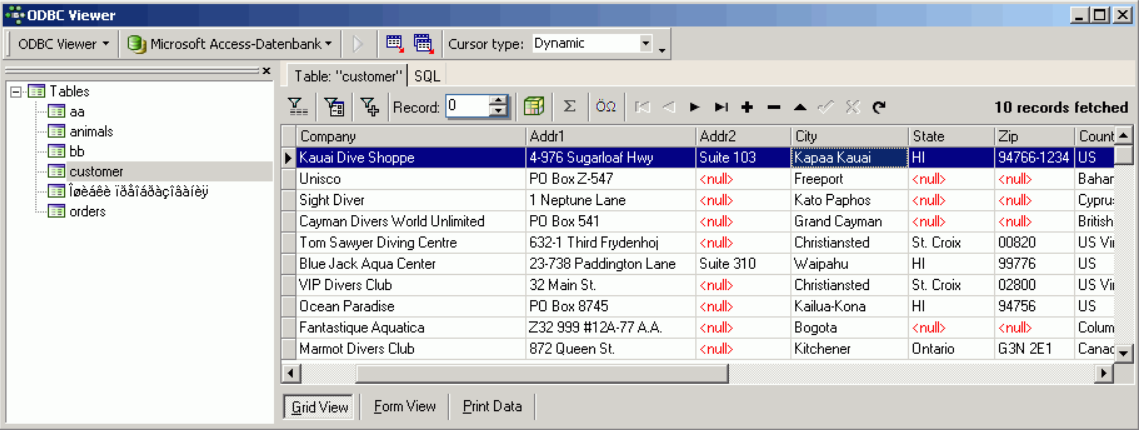Viewport: 1140px width, 431px height.
Task: Click the horizontal scrollbar right arrow
Action: (x=1105, y=373)
